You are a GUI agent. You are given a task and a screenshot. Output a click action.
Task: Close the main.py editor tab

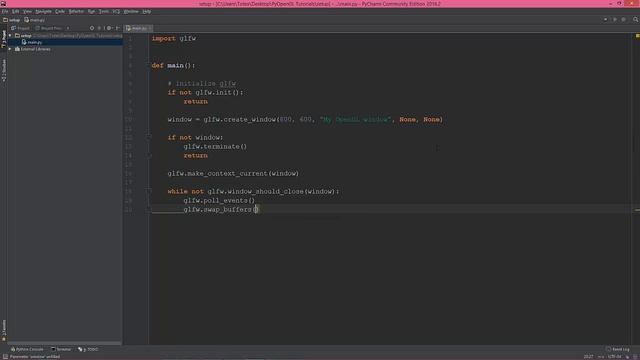[150, 28]
